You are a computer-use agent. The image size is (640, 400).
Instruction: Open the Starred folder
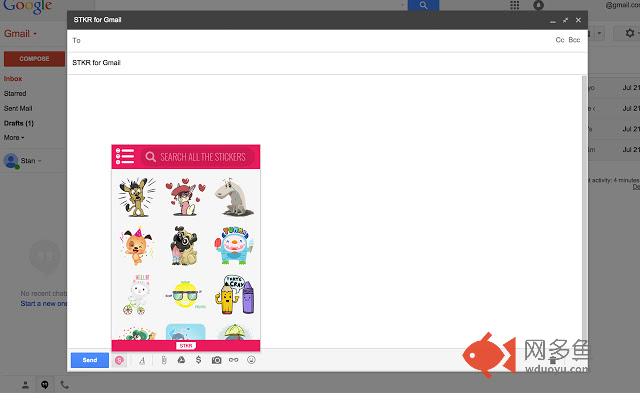tap(15, 93)
